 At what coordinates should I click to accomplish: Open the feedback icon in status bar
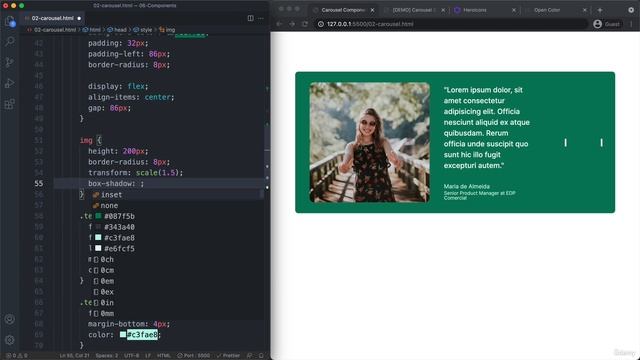[249, 356]
